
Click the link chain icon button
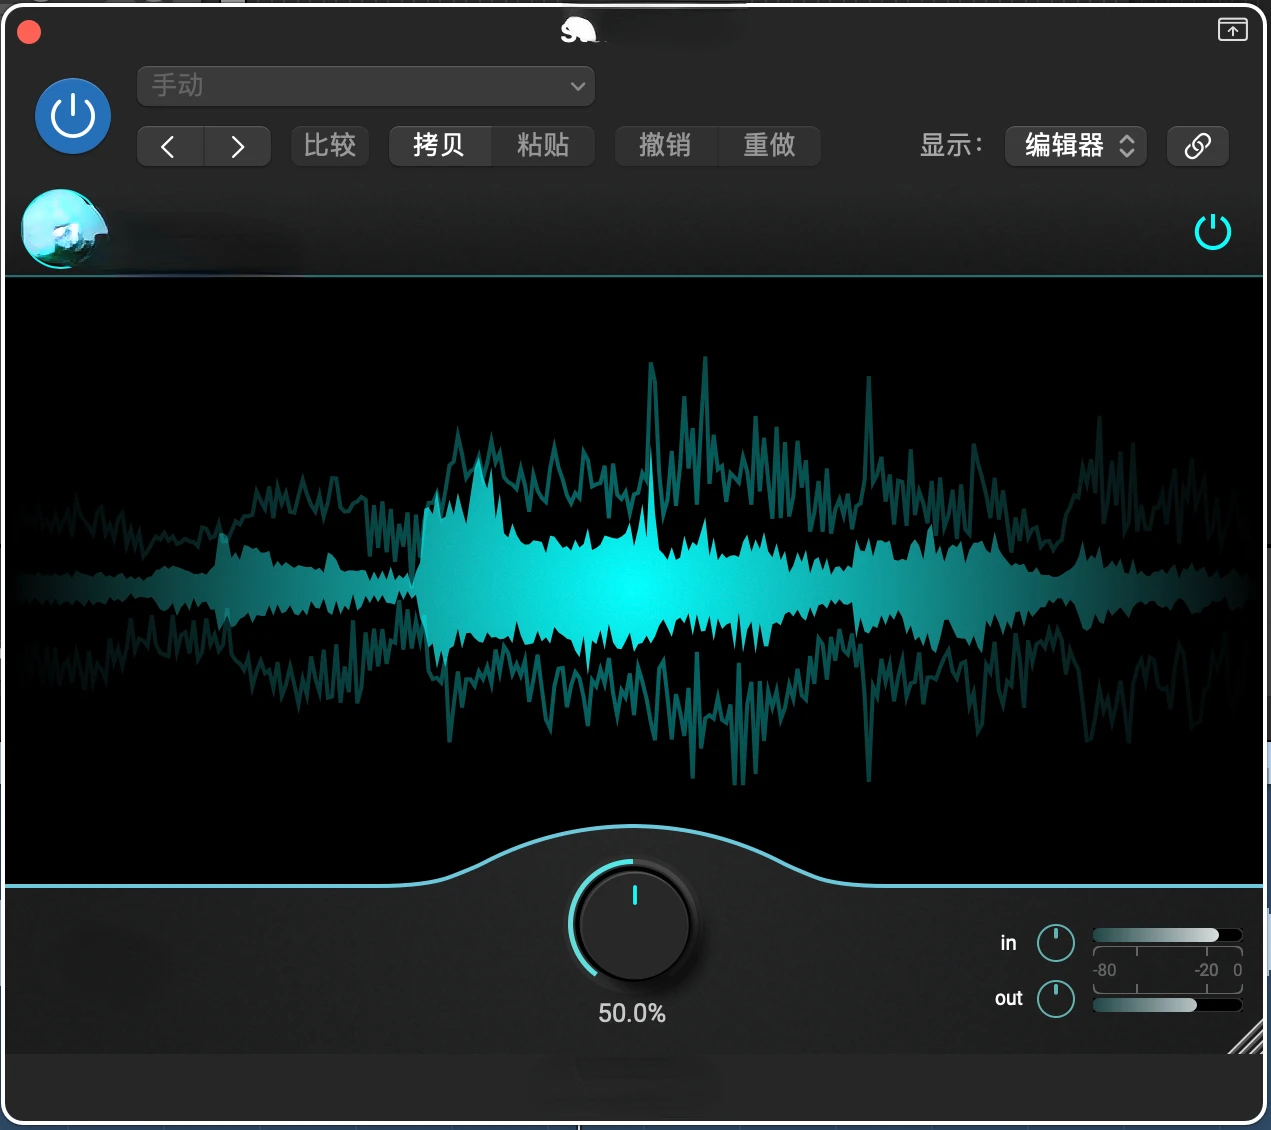pyautogui.click(x=1198, y=146)
